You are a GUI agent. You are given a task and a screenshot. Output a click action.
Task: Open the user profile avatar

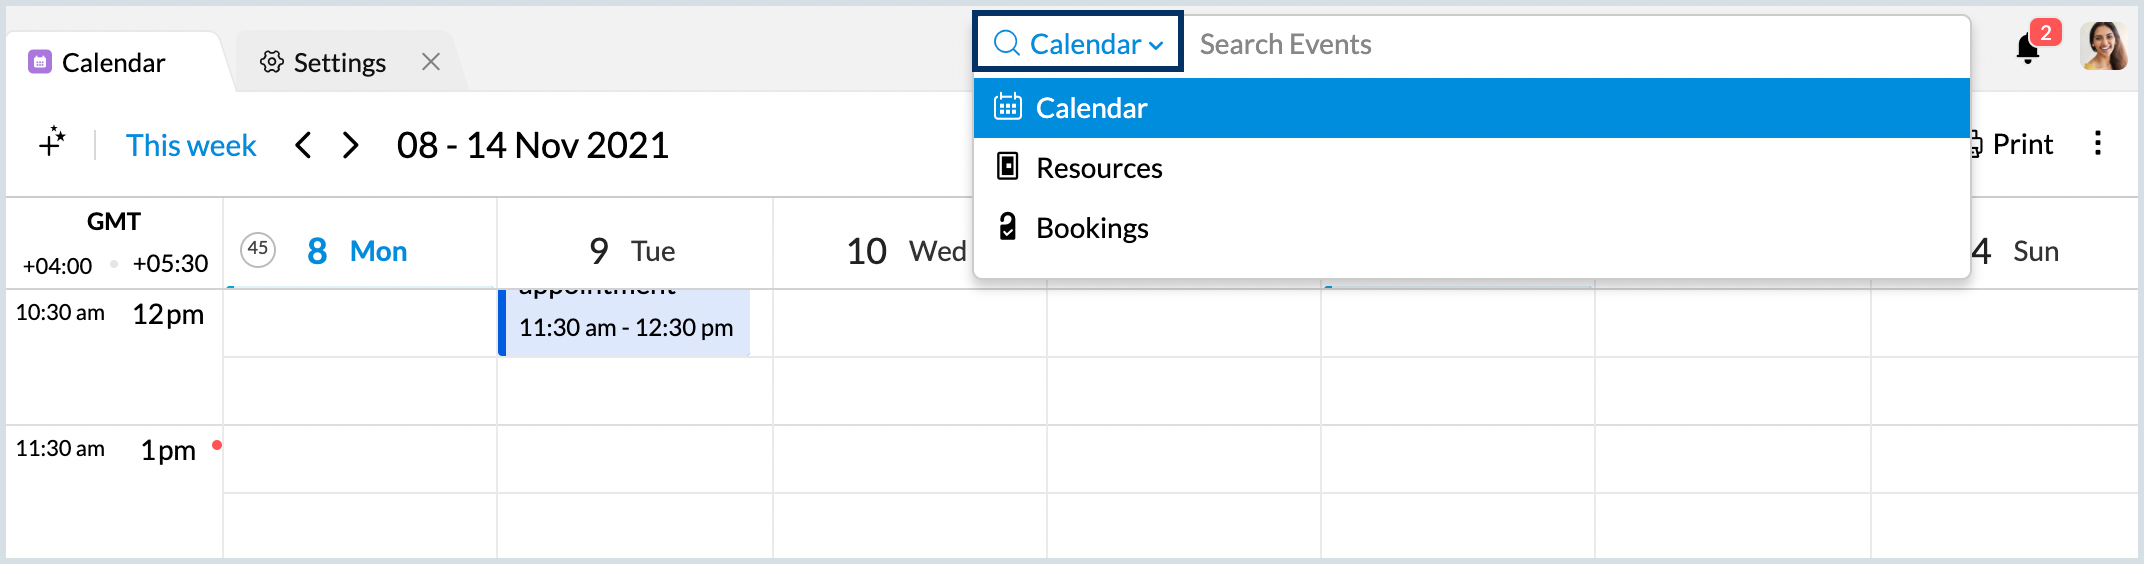point(2104,46)
